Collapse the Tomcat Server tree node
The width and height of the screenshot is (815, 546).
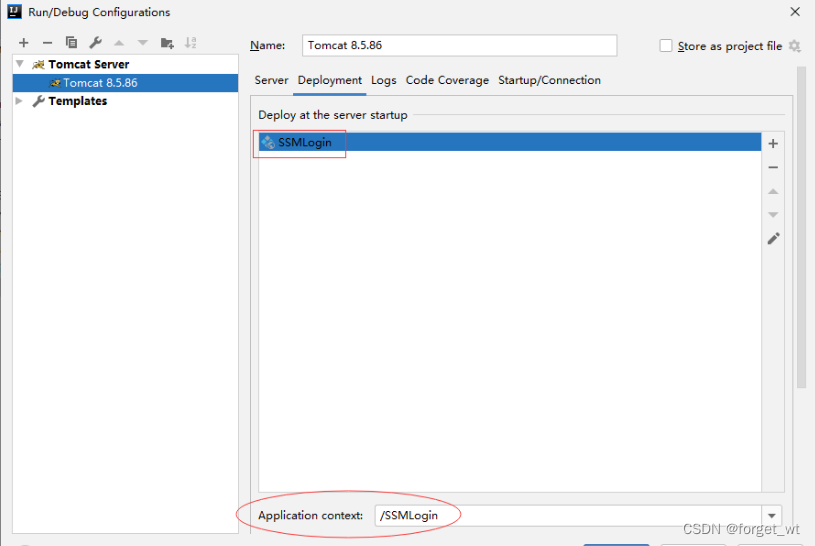coord(20,64)
